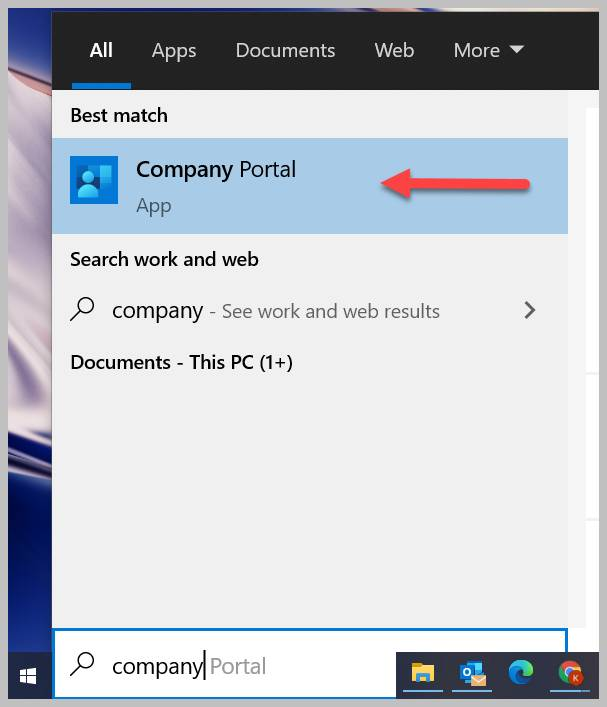Select the Company Portal best match result
The width and height of the screenshot is (607, 707).
[x=310, y=186]
